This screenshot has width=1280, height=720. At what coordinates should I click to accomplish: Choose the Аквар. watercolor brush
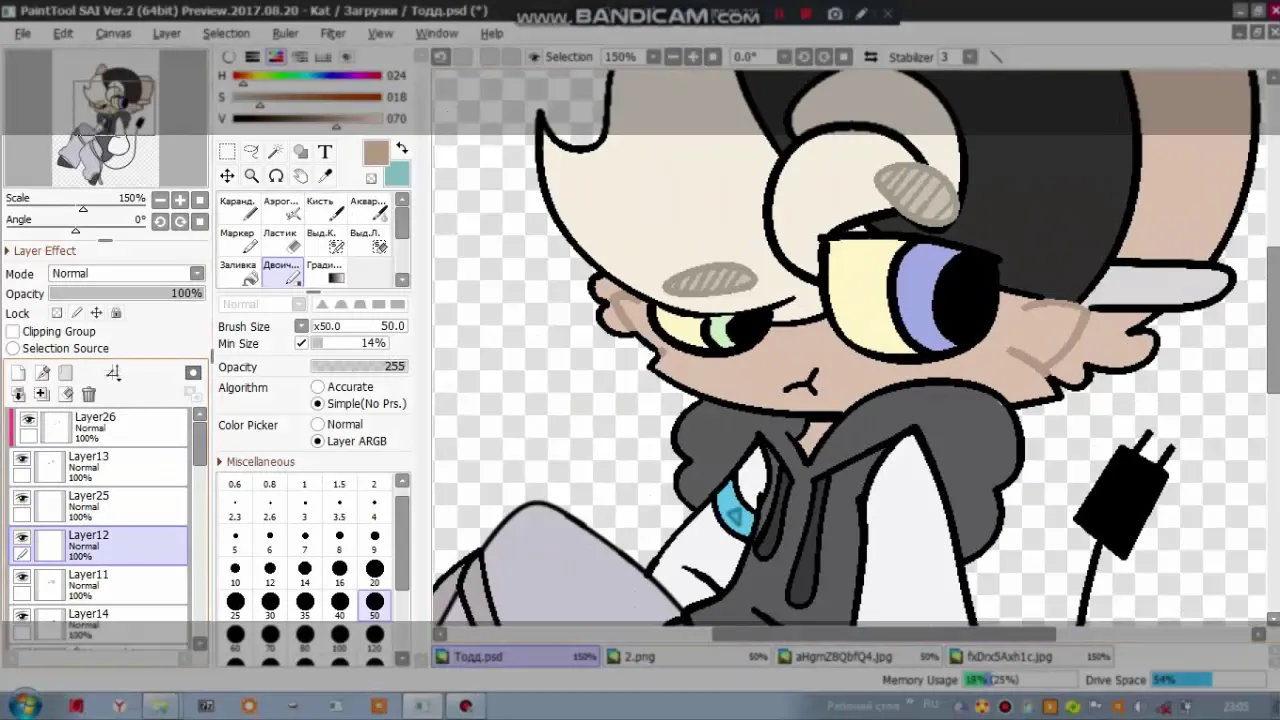tap(367, 209)
